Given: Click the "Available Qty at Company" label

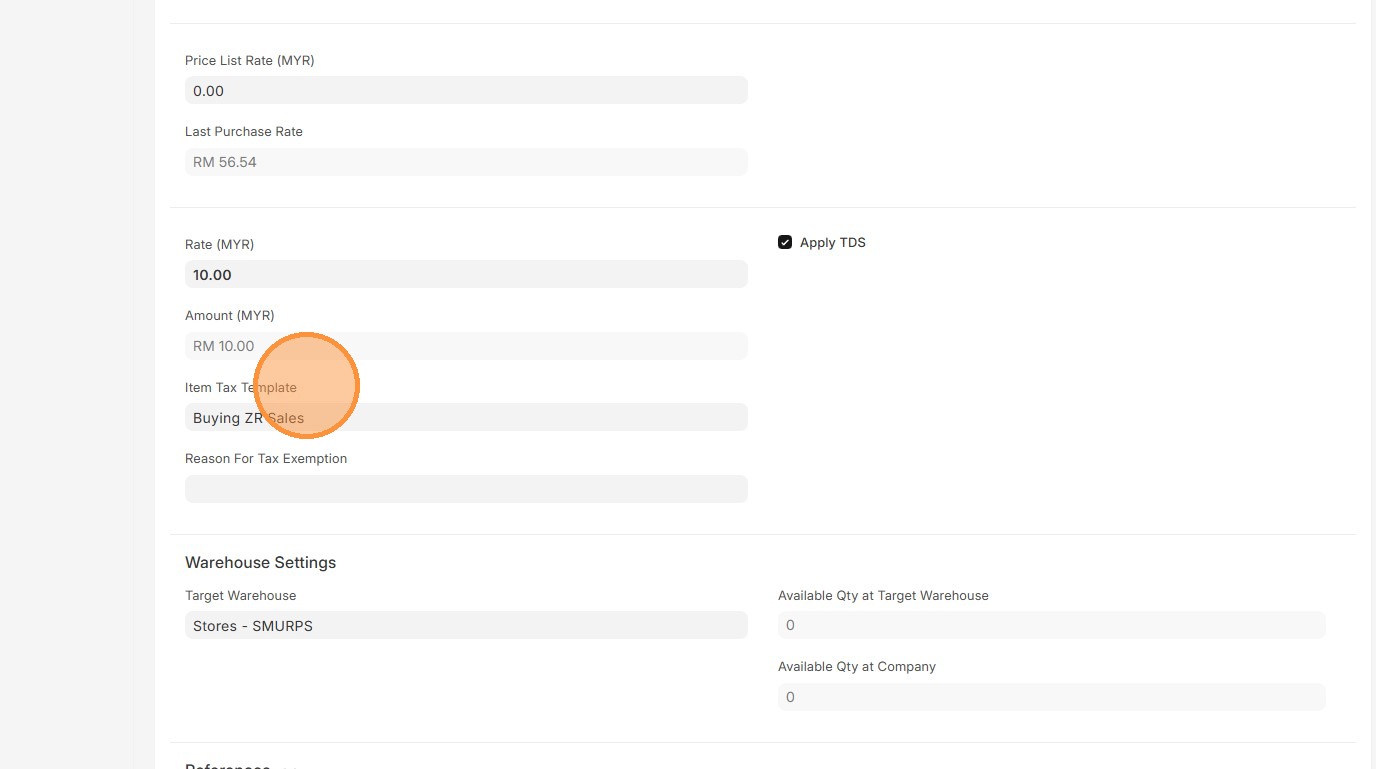Looking at the screenshot, I should click(857, 667).
